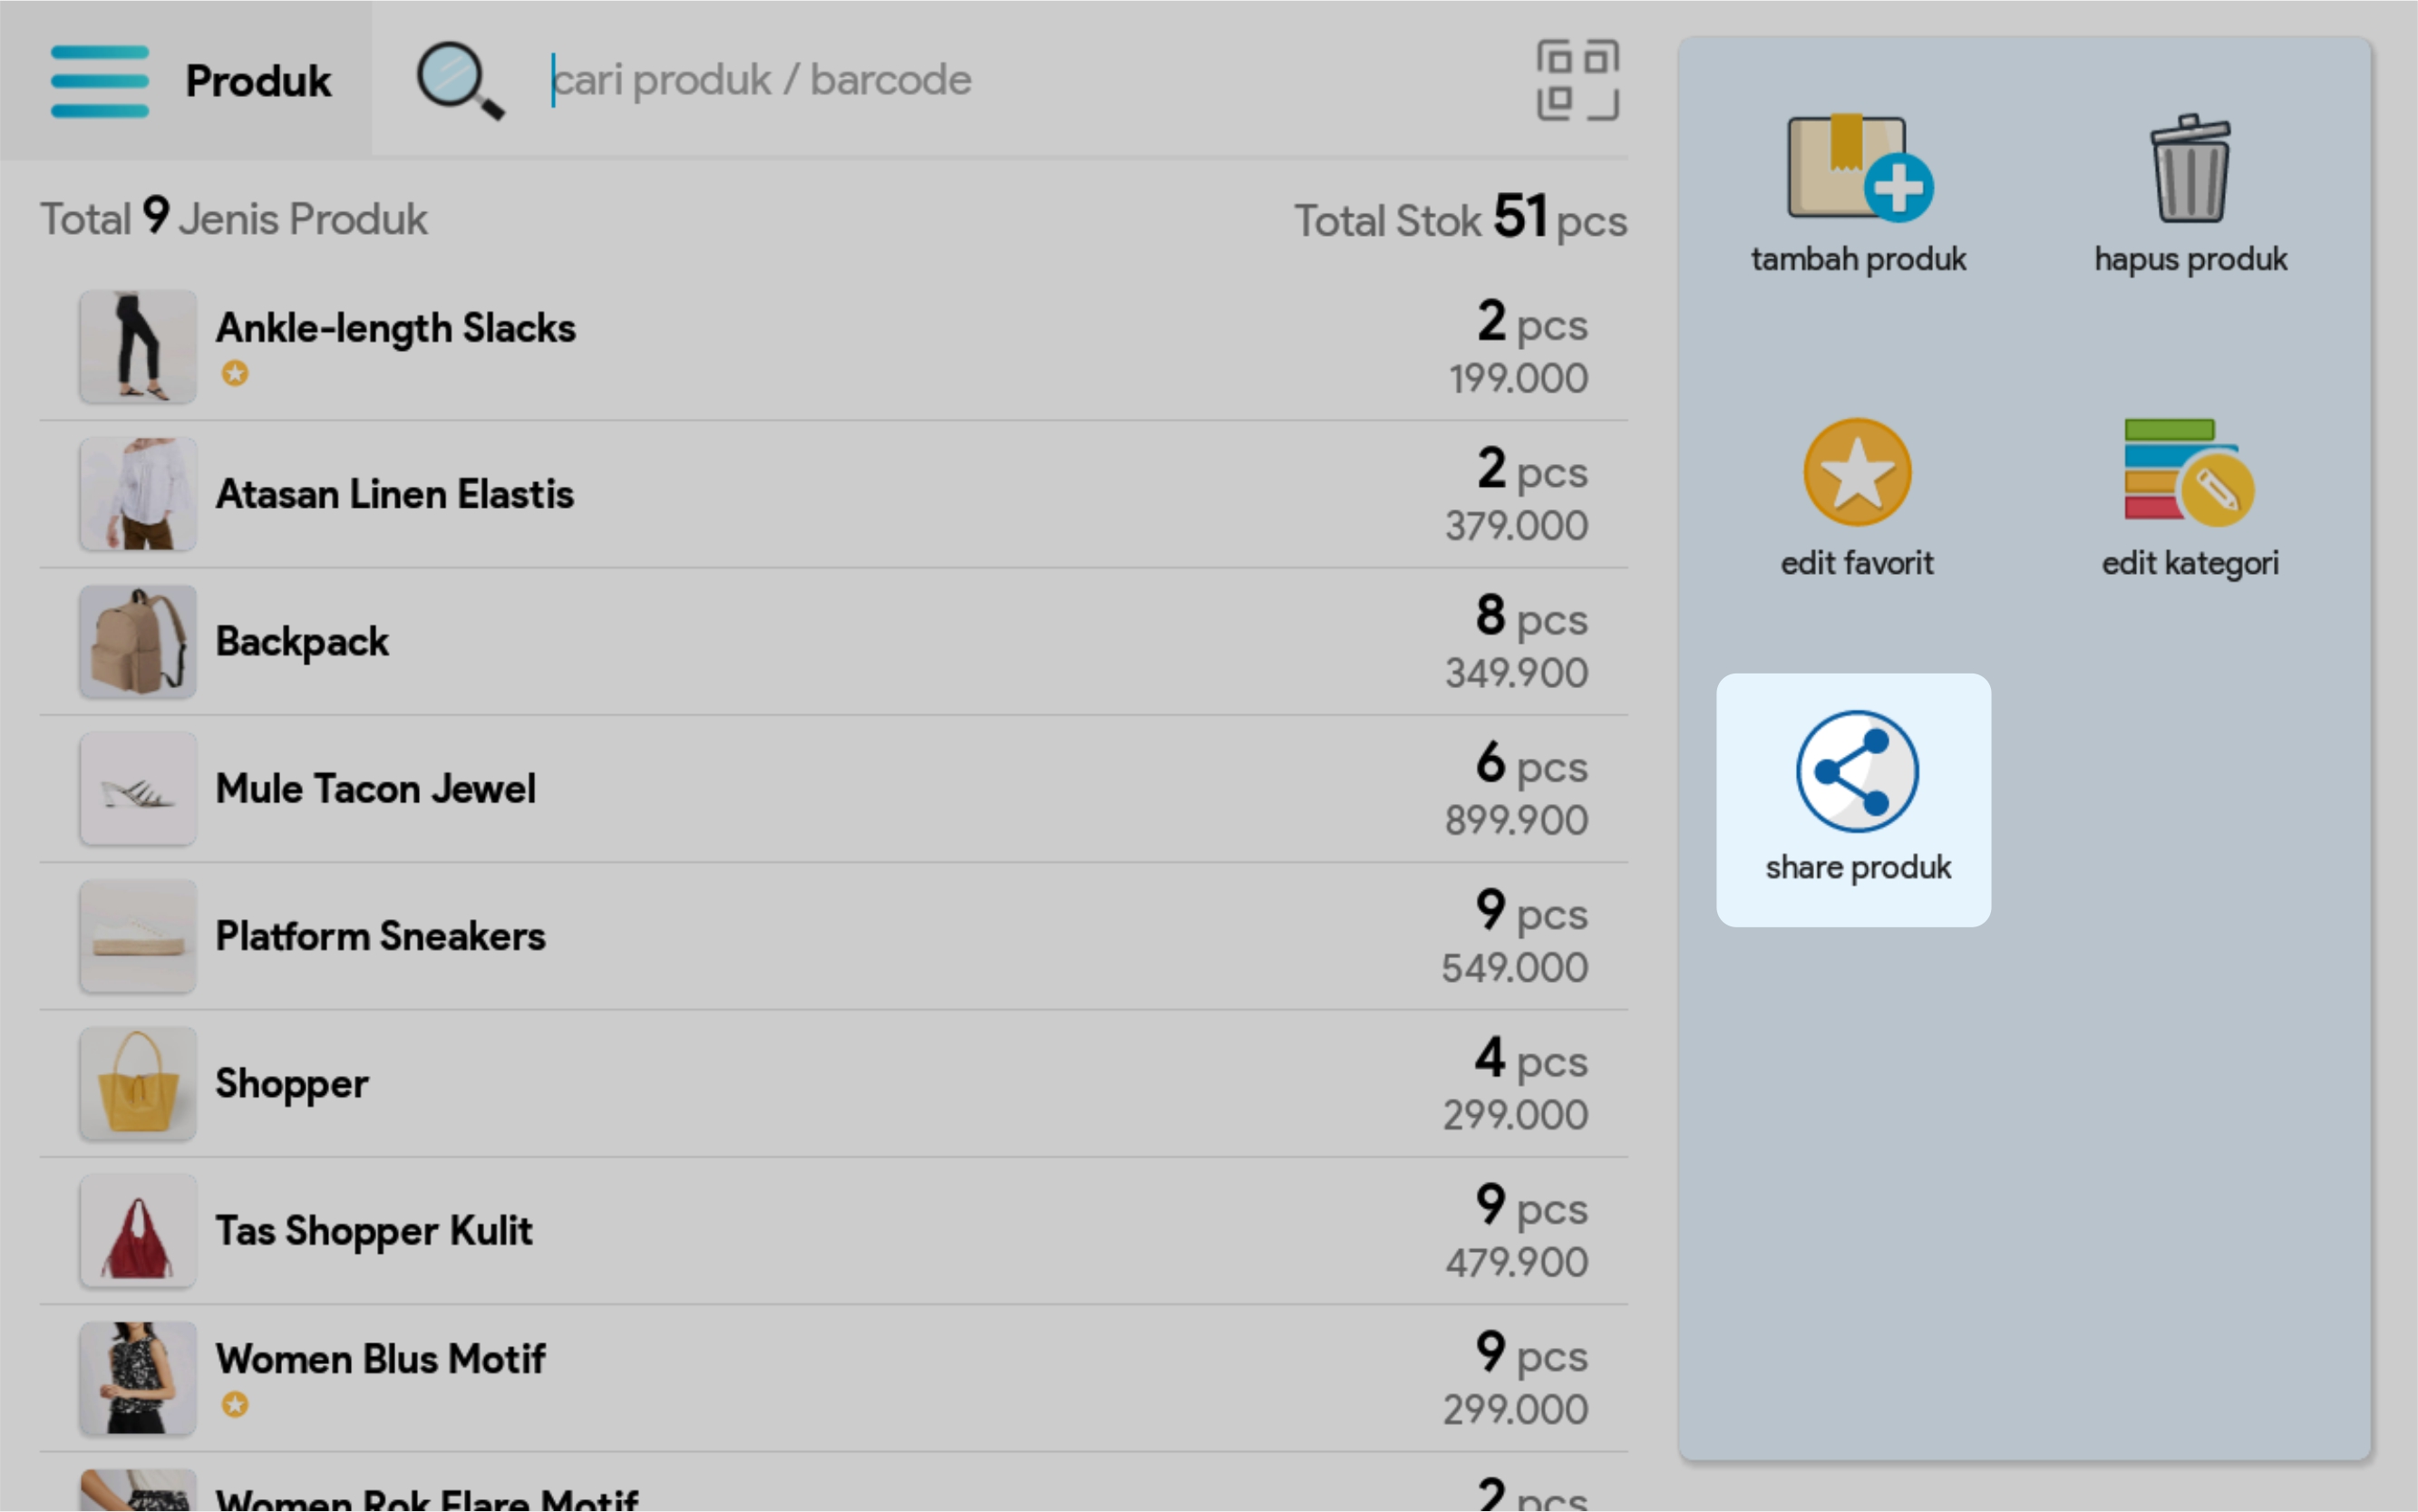2418x1512 pixels.
Task: Open edit favorit star icon
Action: point(1856,472)
